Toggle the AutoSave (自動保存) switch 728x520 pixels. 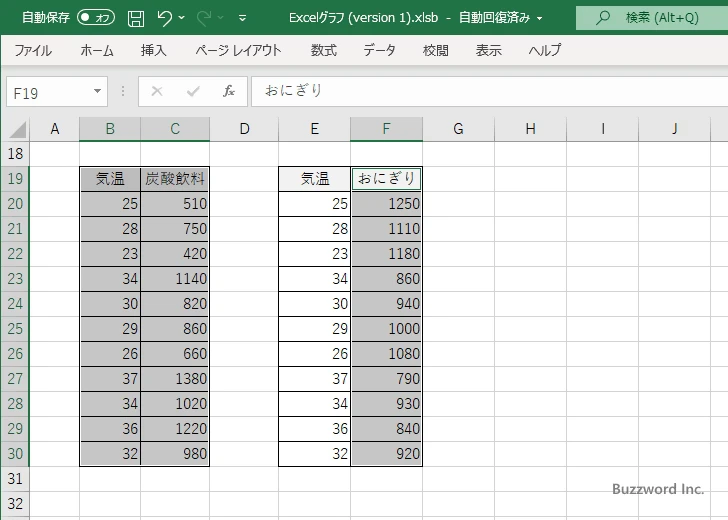pos(96,18)
